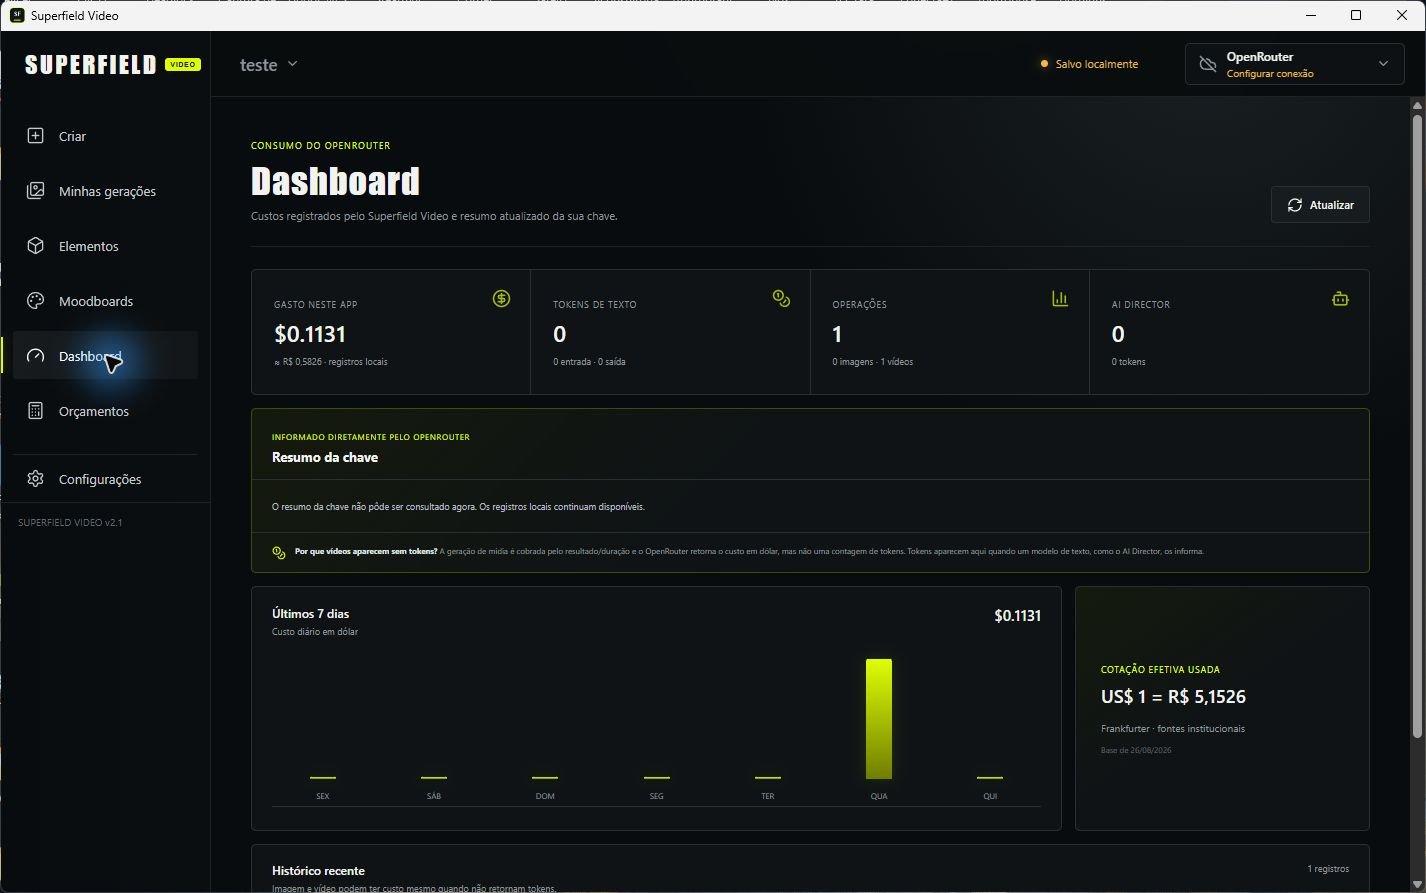Click the robot icon on AI Director card
This screenshot has width=1426, height=893.
pyautogui.click(x=1340, y=298)
